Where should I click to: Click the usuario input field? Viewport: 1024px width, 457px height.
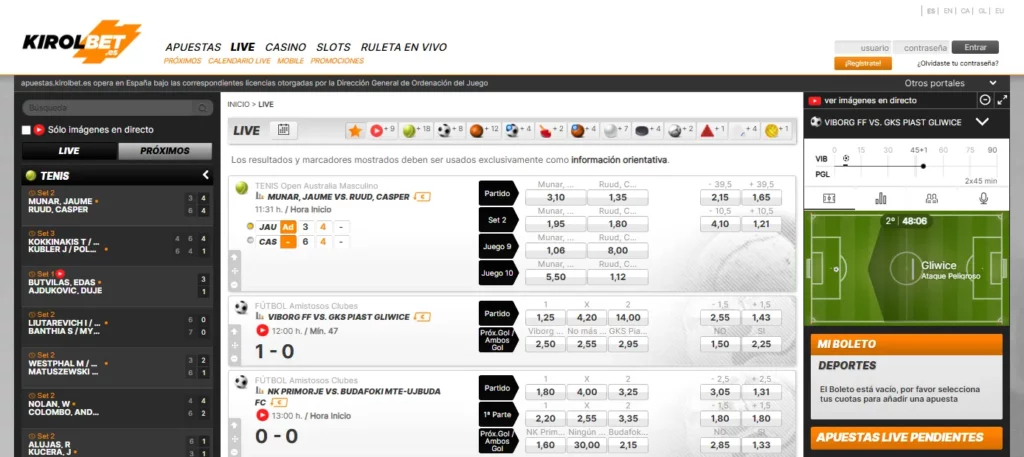pyautogui.click(x=863, y=47)
